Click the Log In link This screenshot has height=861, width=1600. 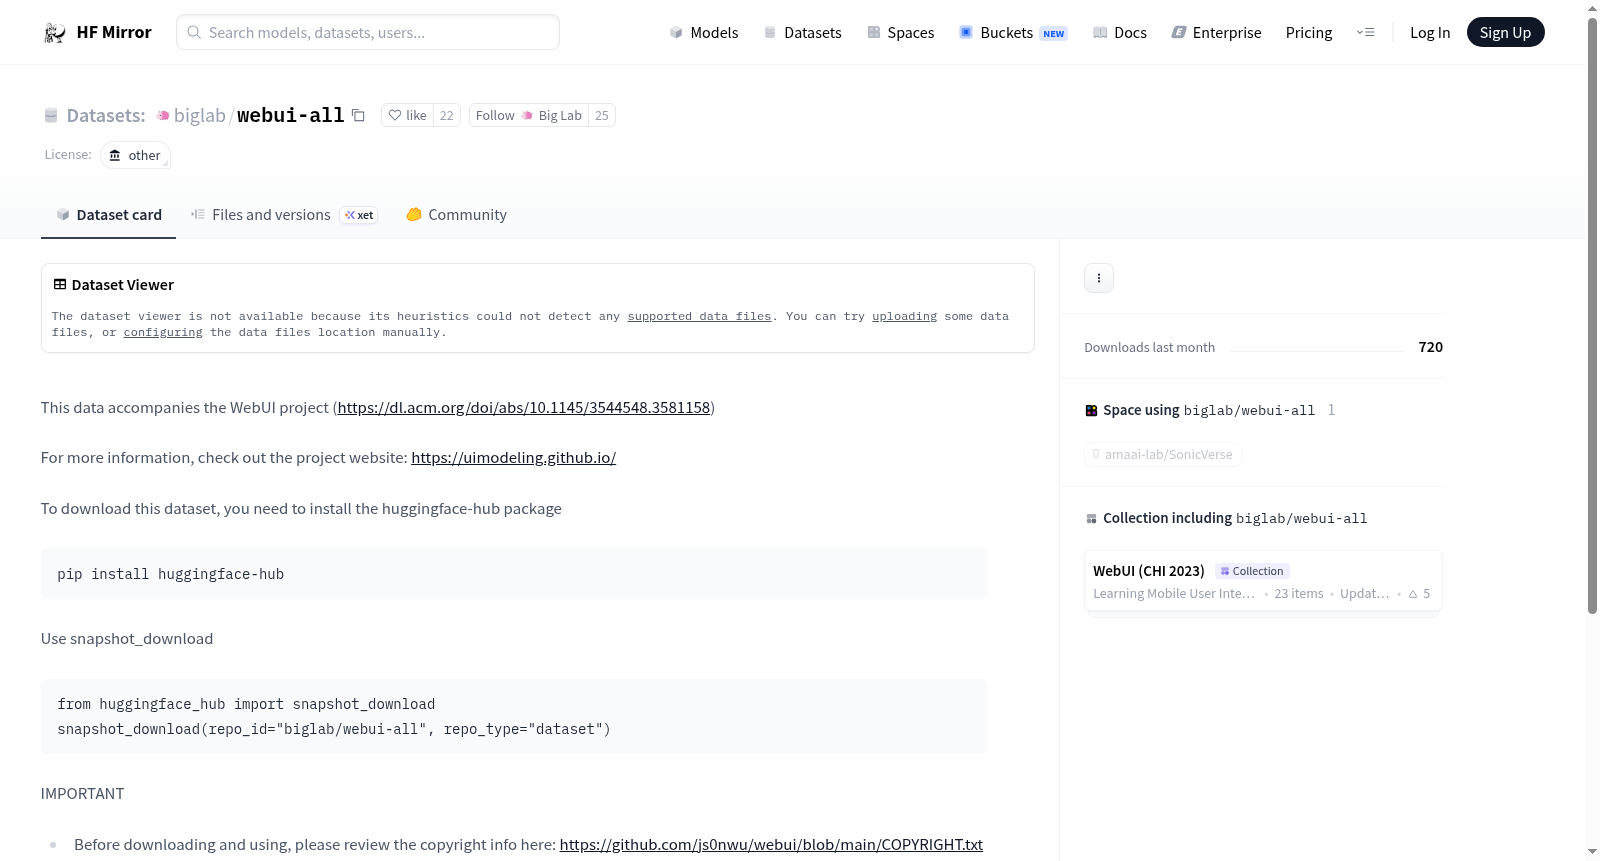click(x=1430, y=33)
